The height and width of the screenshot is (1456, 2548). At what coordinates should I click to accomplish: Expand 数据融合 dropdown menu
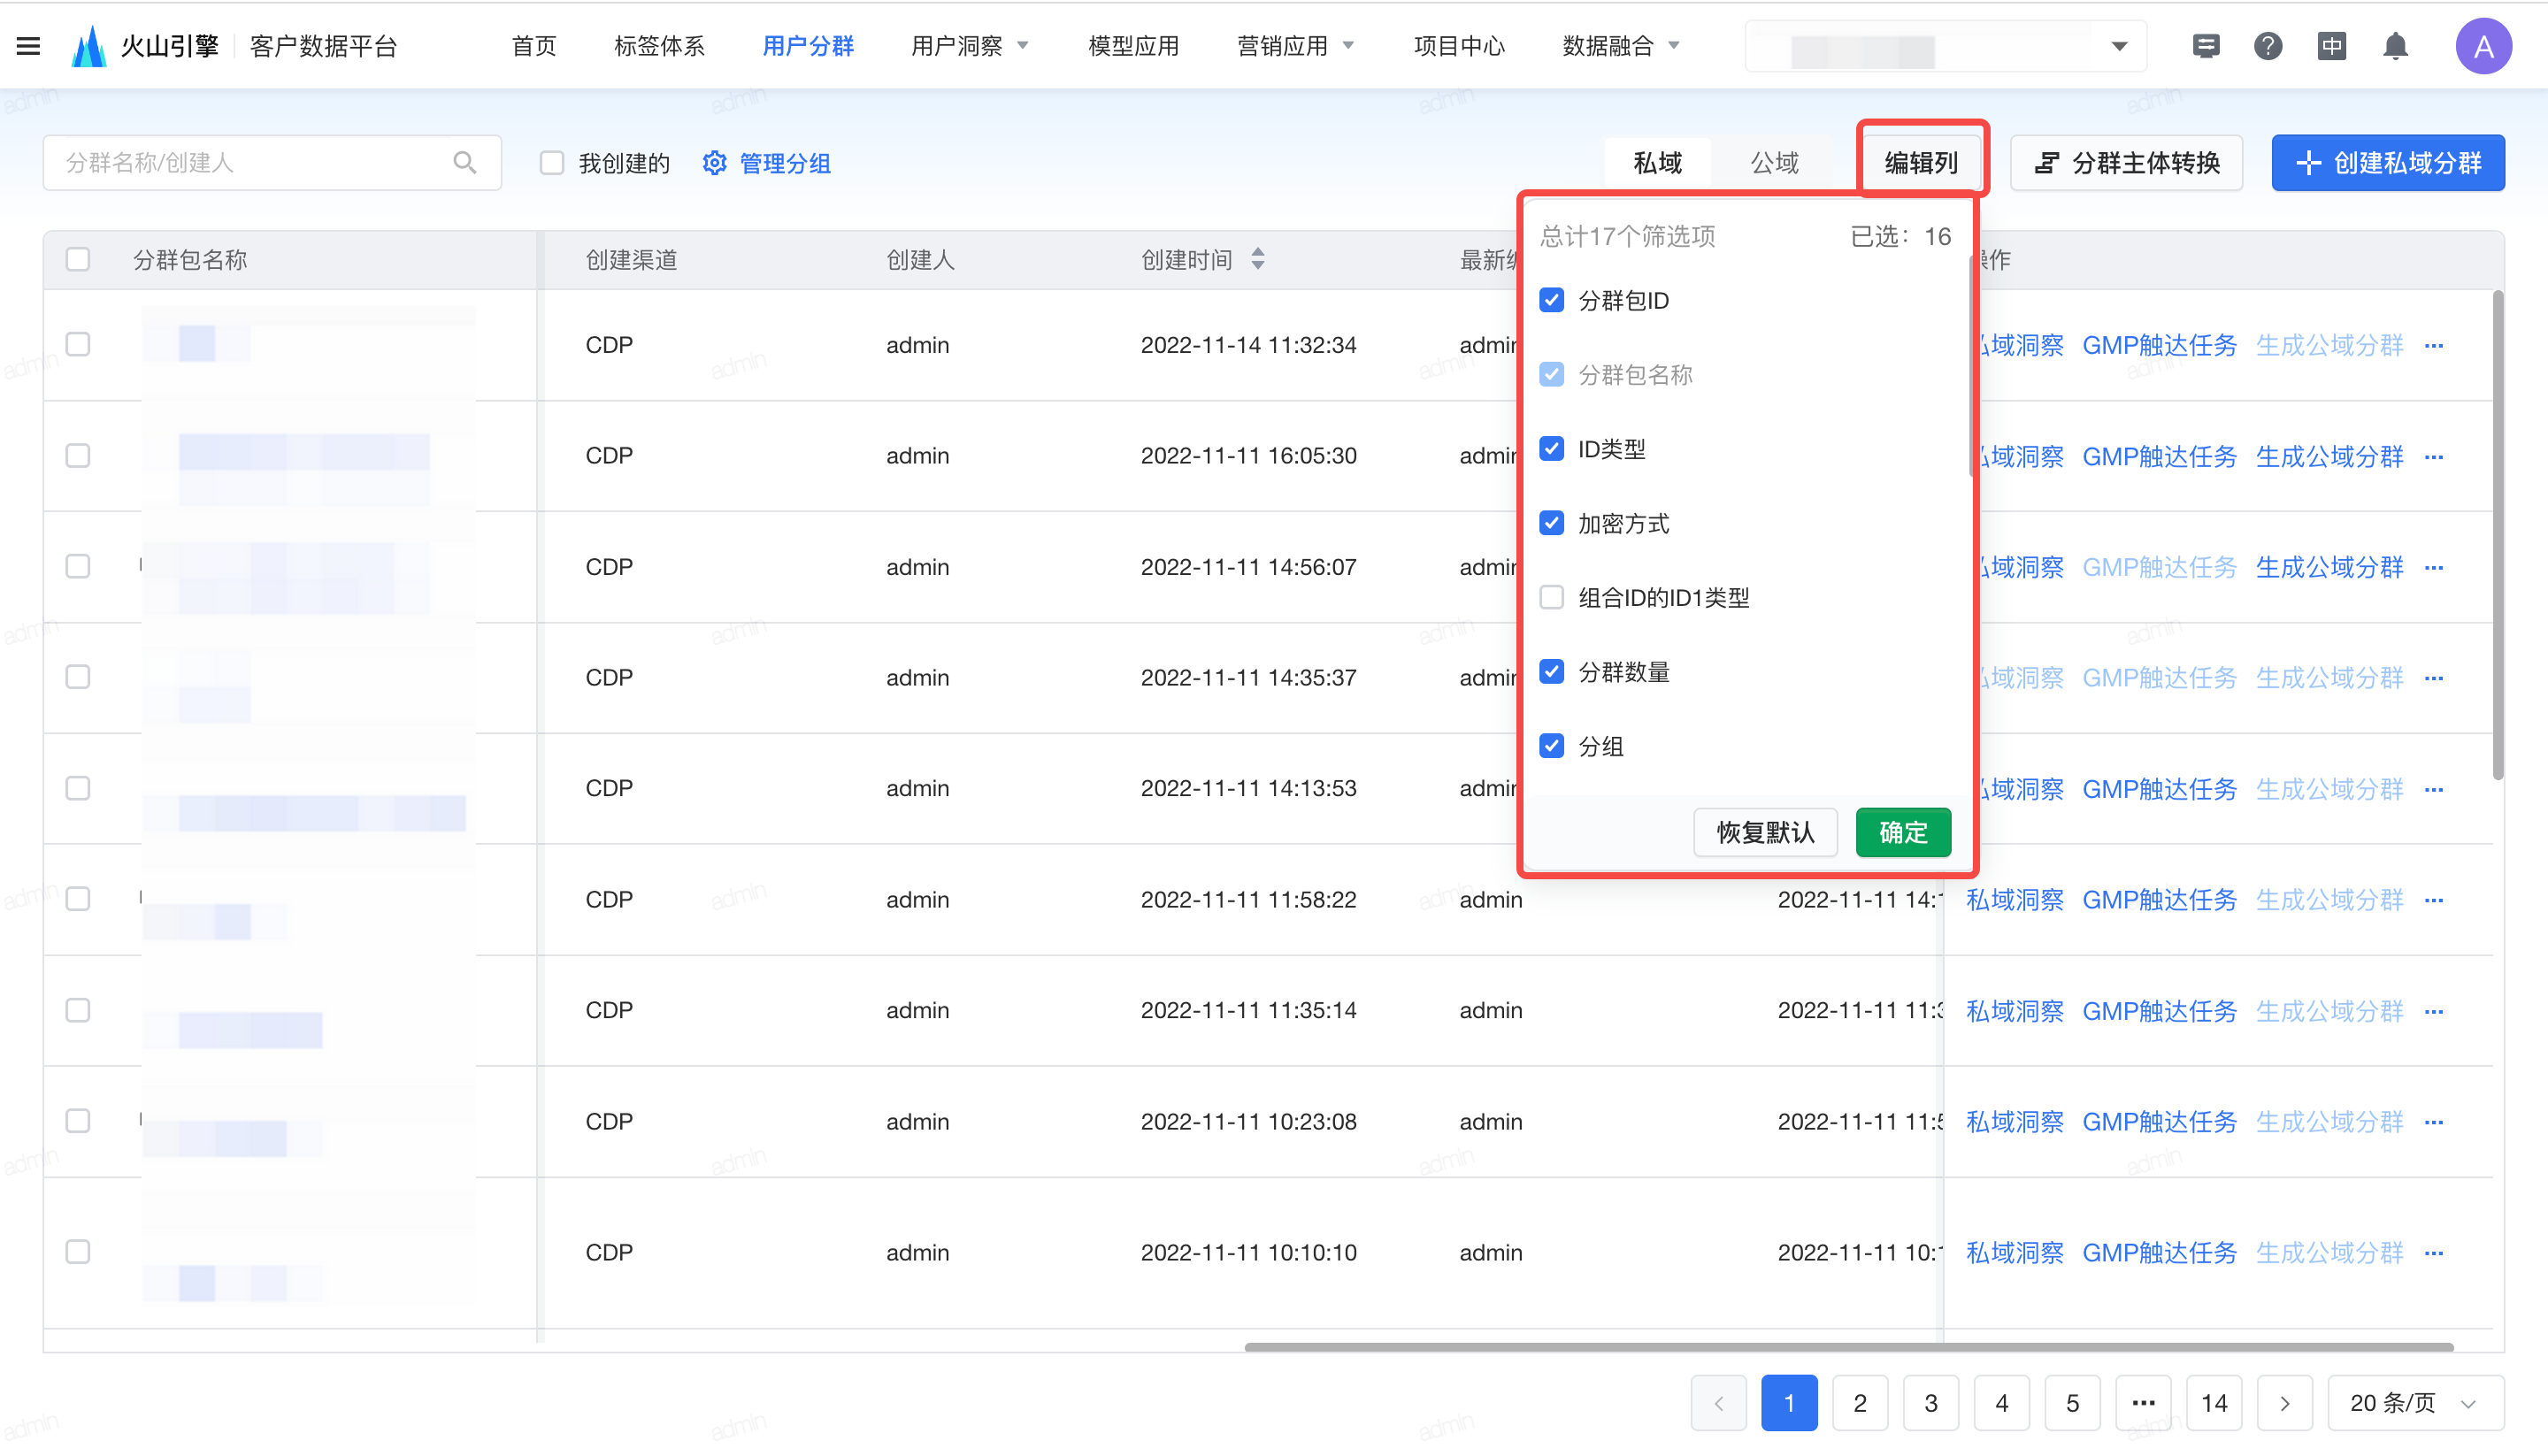click(x=1621, y=46)
